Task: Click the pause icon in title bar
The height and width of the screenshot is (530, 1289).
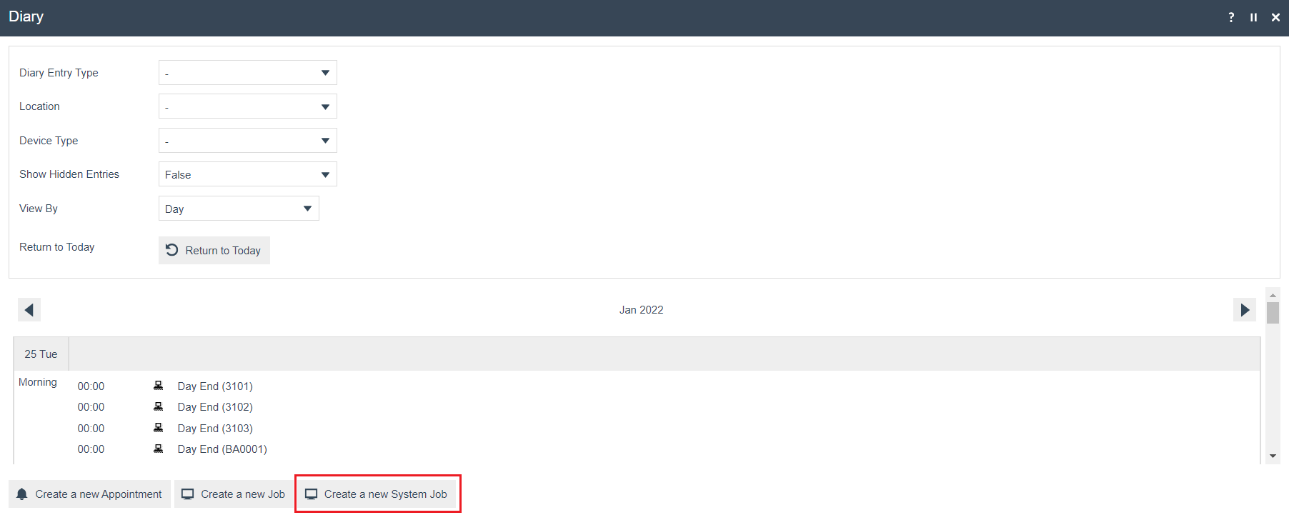Action: coord(1253,18)
